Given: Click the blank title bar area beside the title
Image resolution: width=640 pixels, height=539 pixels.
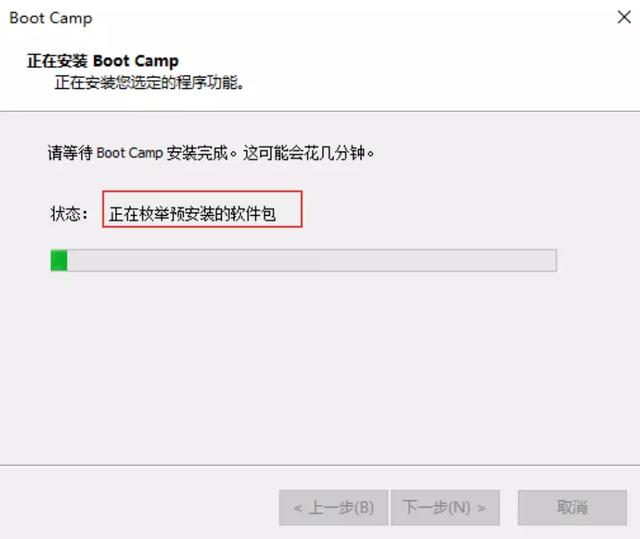Looking at the screenshot, I should tap(351, 18).
